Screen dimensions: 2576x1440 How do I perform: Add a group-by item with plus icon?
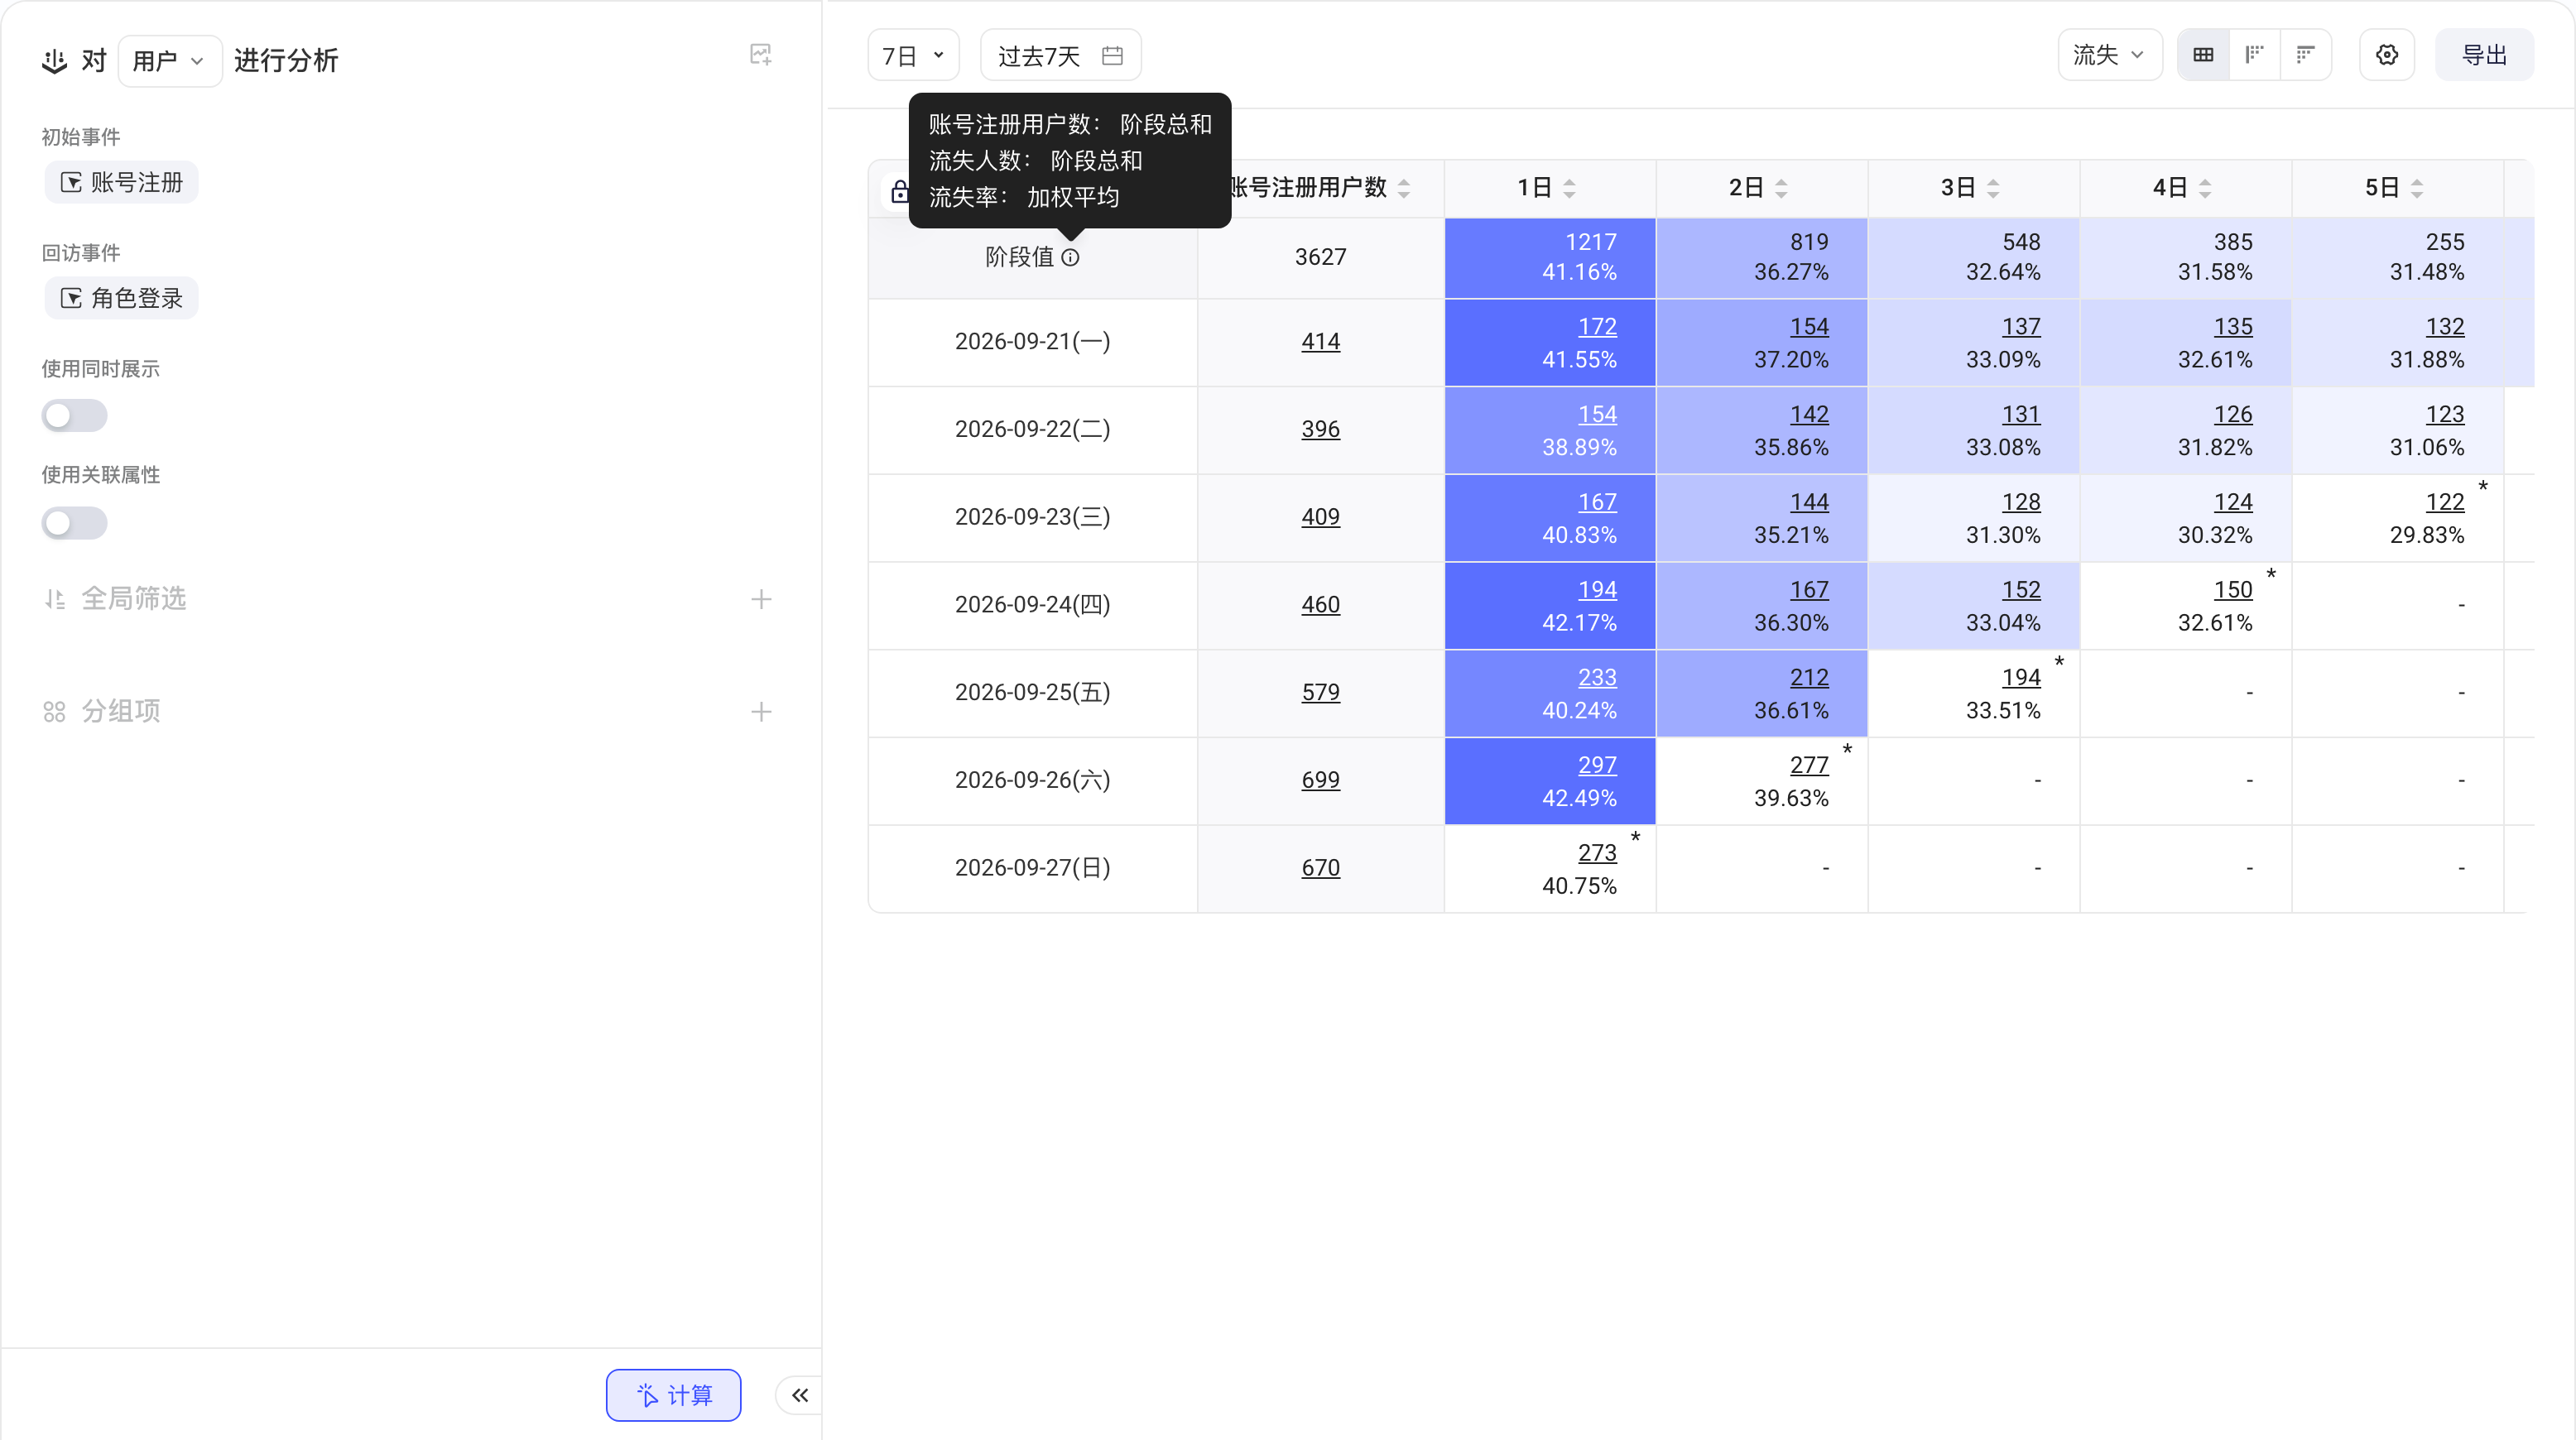tap(761, 711)
